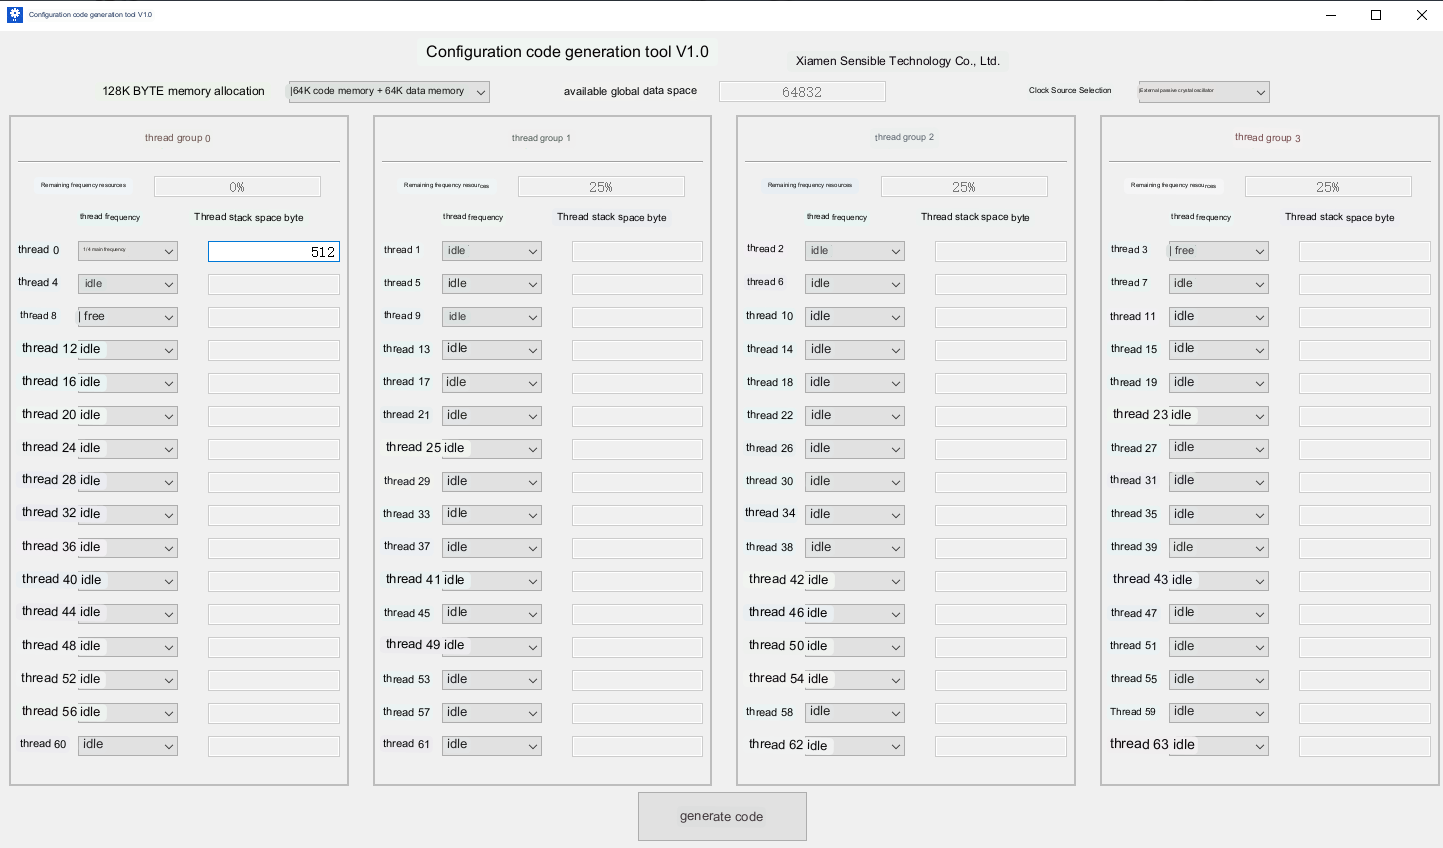Screen dimensions: 1443x848
Task: Open thread 26 frequency dropdown
Action: (855, 449)
